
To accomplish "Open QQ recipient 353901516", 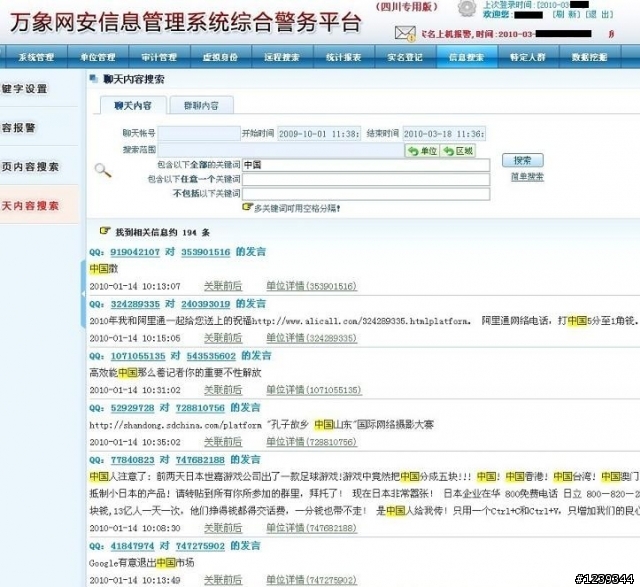I will (206, 252).
